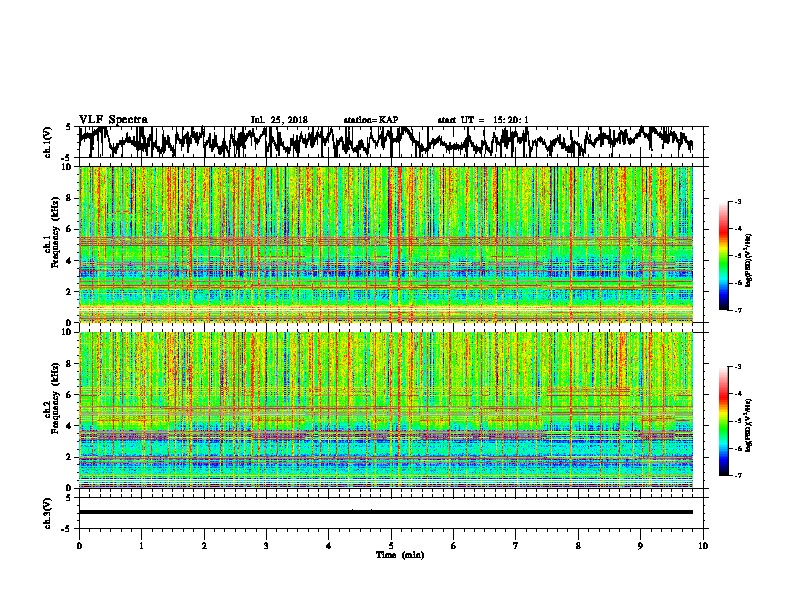This screenshot has height=612, width=792.
Task: Click the "8" kHz tick on the ch.2 axis
Action: pos(70,364)
